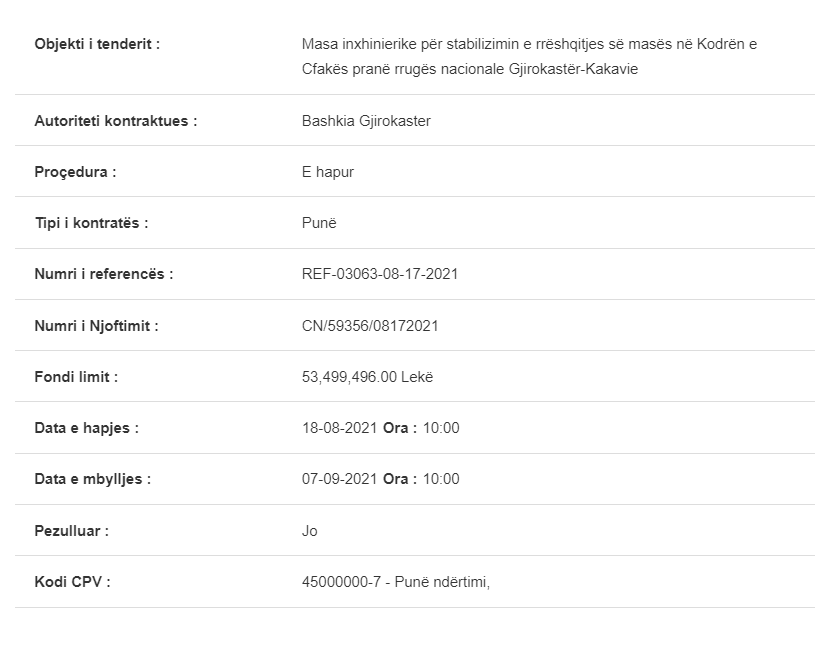This screenshot has width=815, height=650.
Task: Click the 'Kodi CPV' label
Action: click(x=72, y=581)
